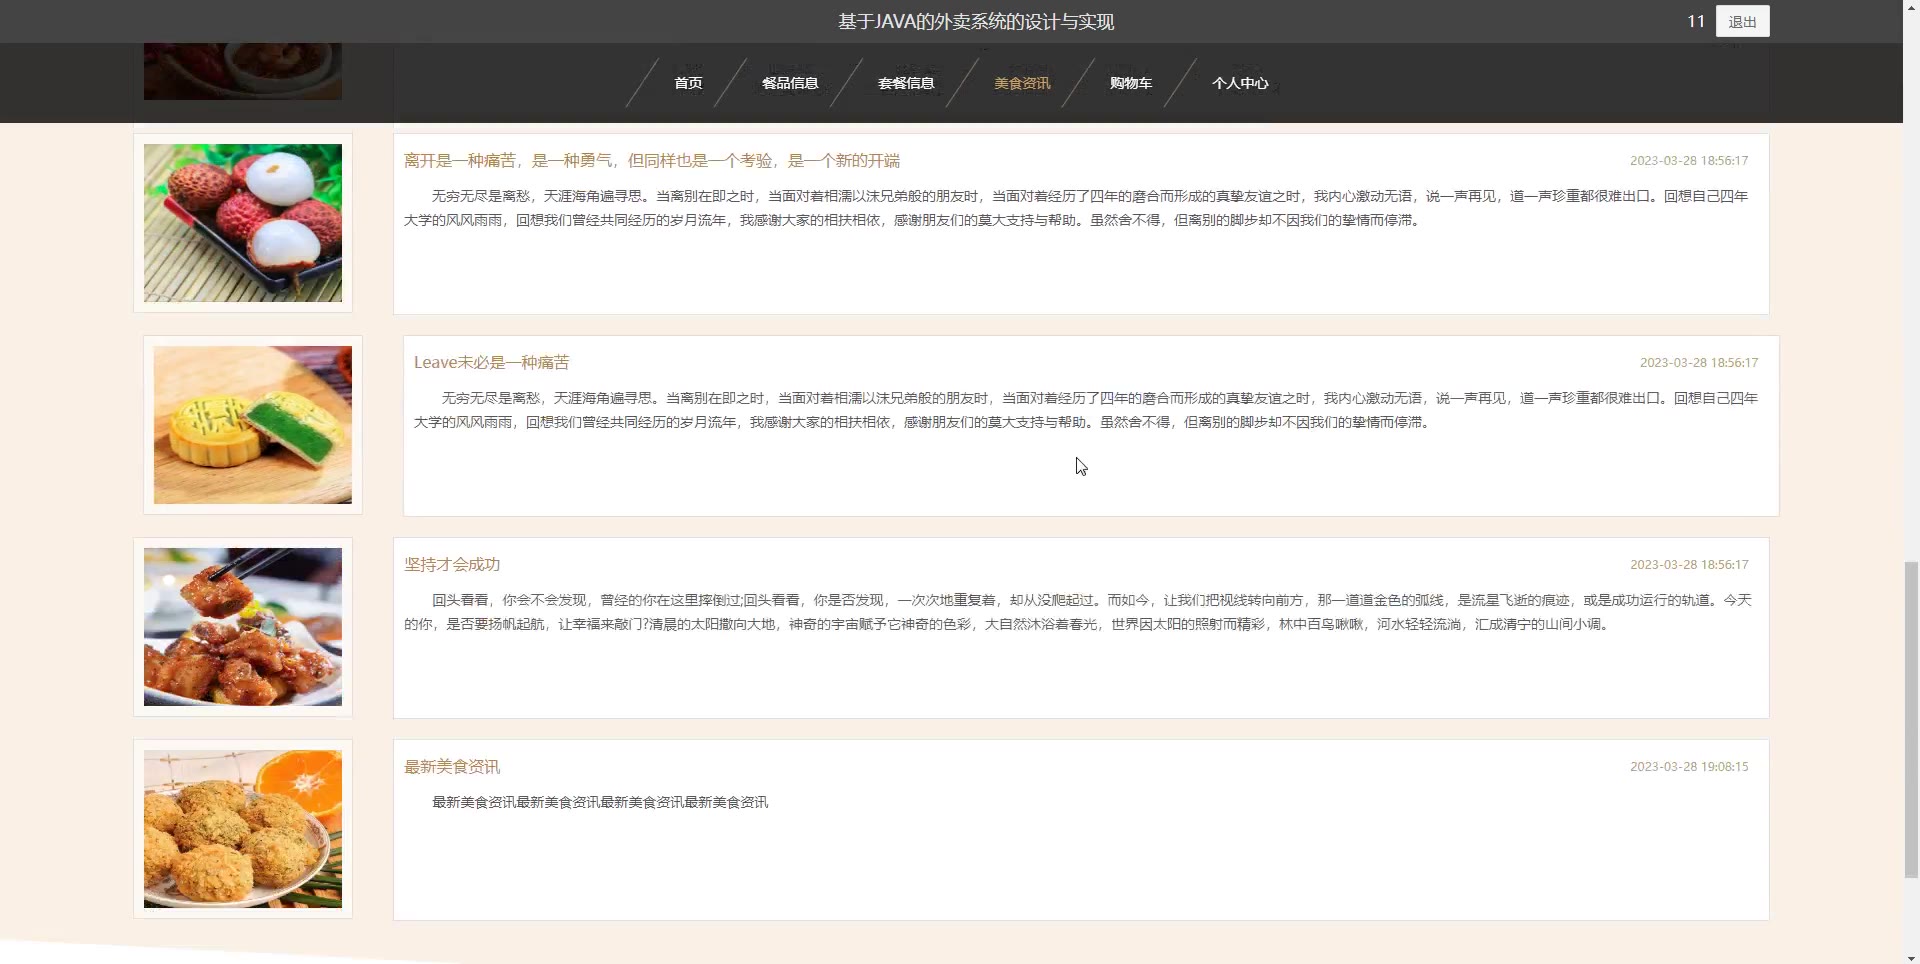Open the 最新美食资讯 article title
1920x964 pixels.
(x=452, y=767)
